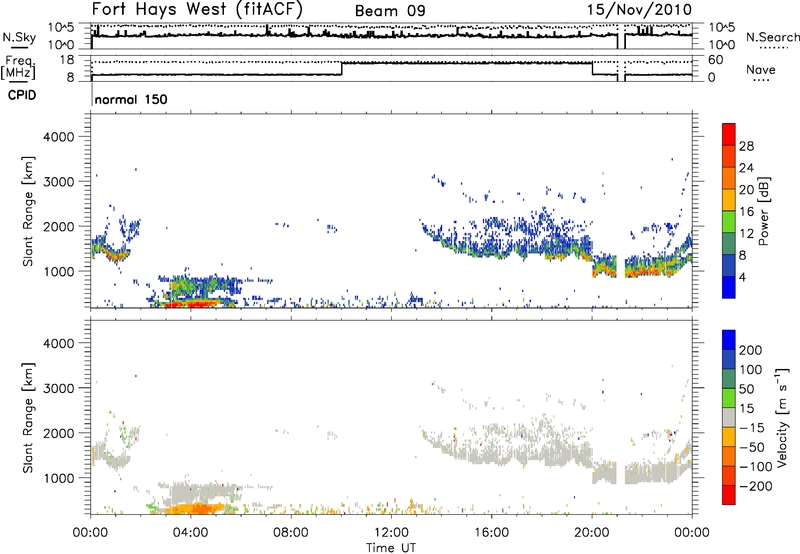Screen dimensions: 800x554
Task: Click the '16:00' time tick label
Action: (491, 533)
